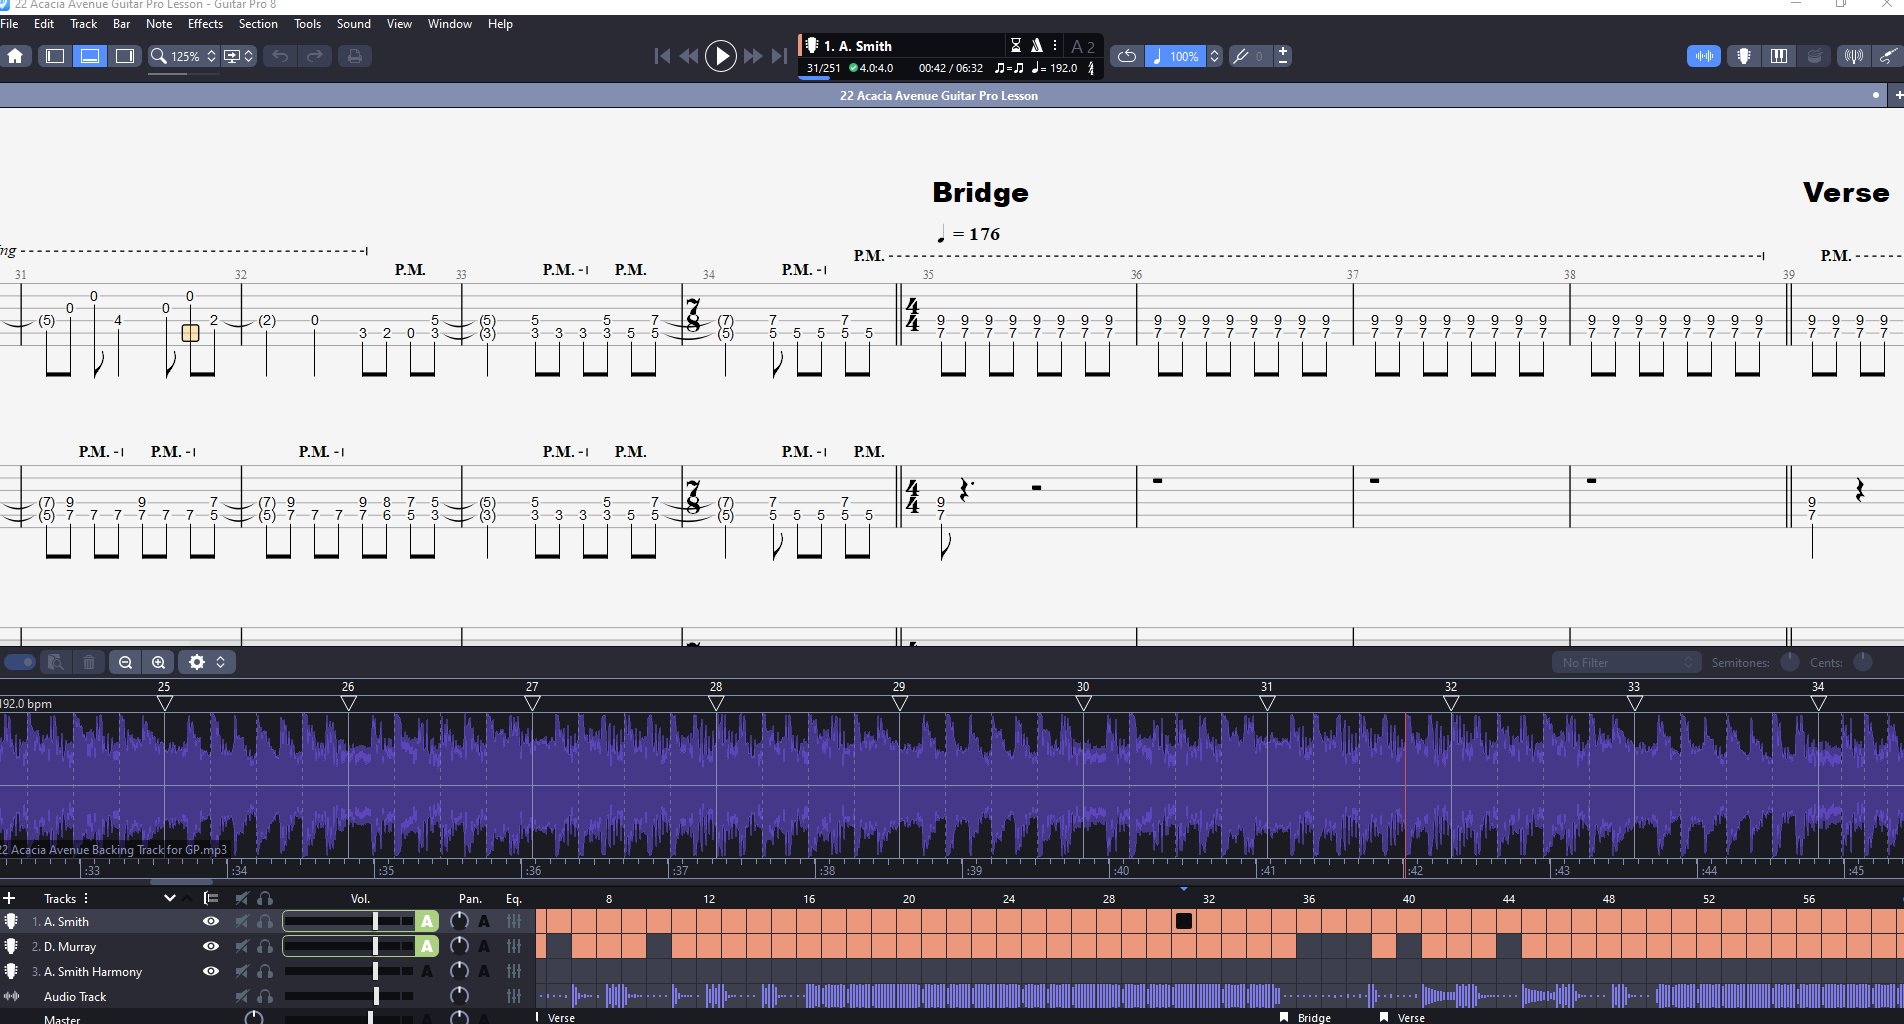Open the File menu
1904x1024 pixels.
click(9, 24)
